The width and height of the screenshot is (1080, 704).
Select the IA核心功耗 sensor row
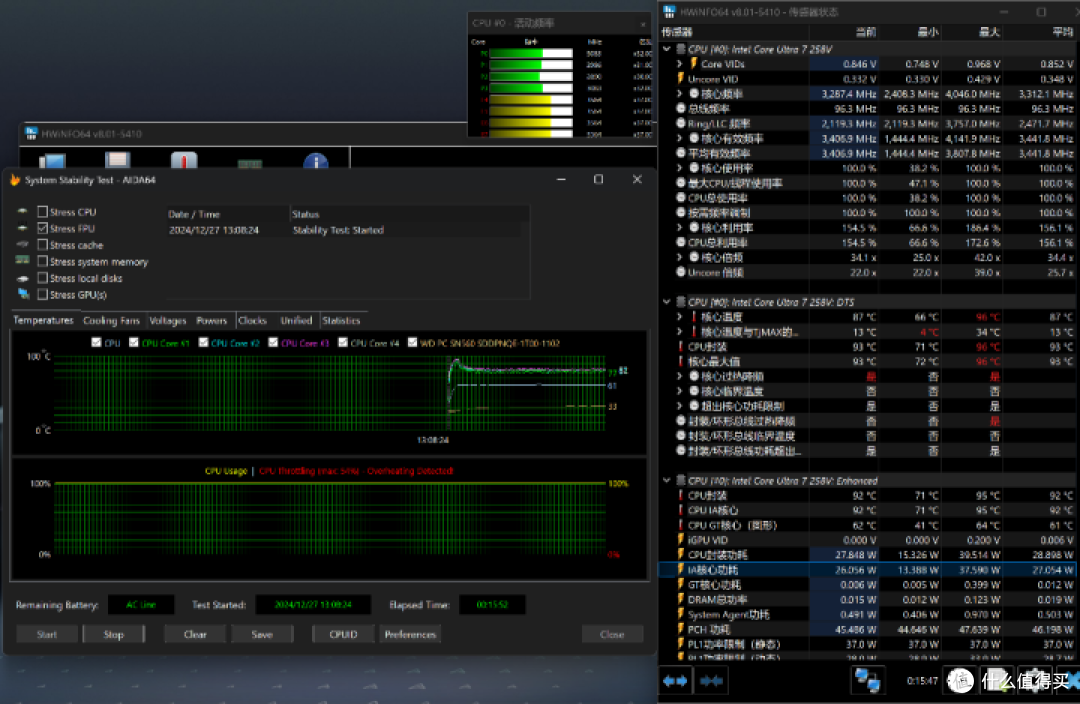(869, 570)
